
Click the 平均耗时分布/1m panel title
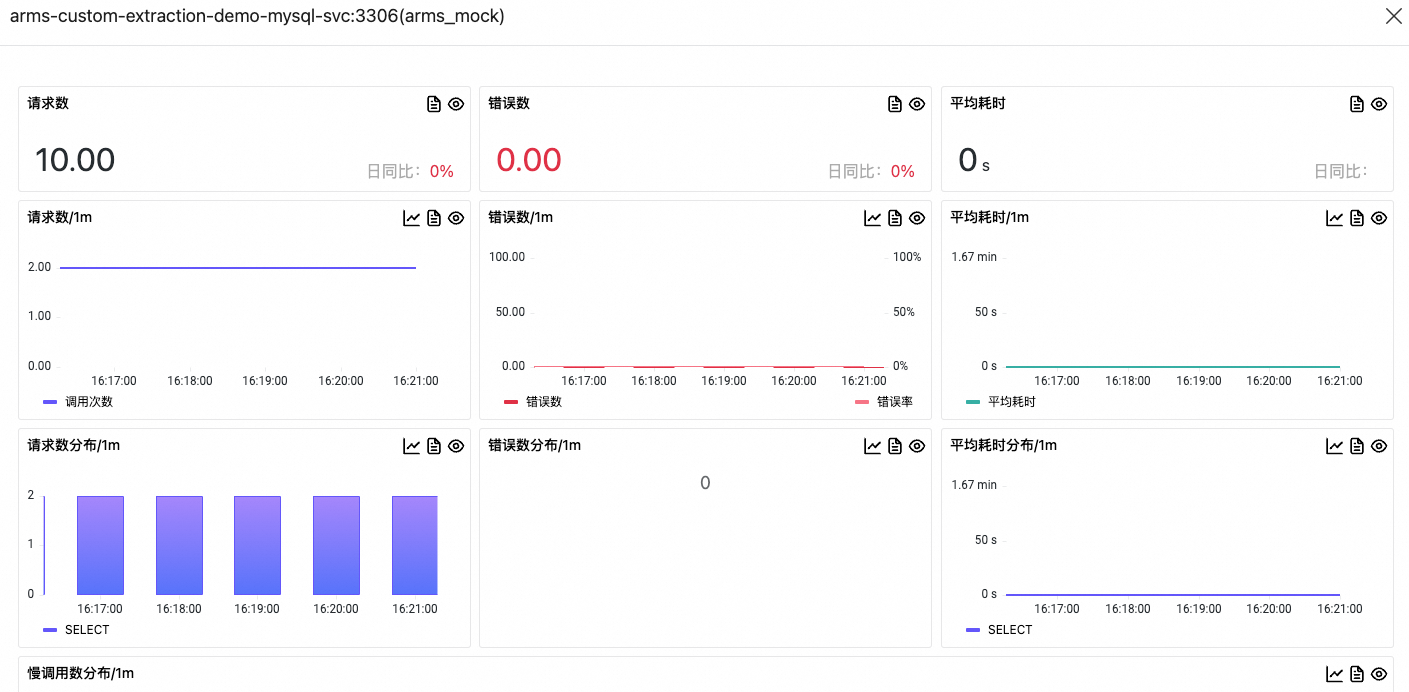tap(1004, 445)
